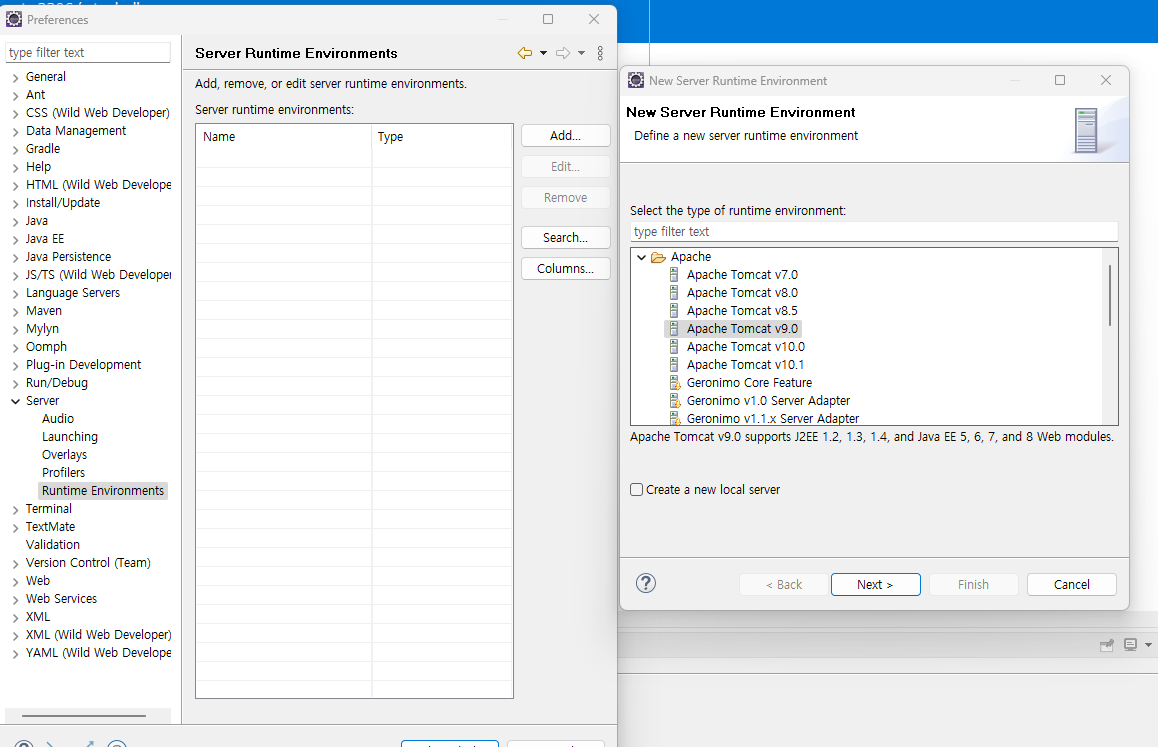1158x747 pixels.
Task: Click the Preferences tree horizontal scrollbar
Action: [83, 715]
